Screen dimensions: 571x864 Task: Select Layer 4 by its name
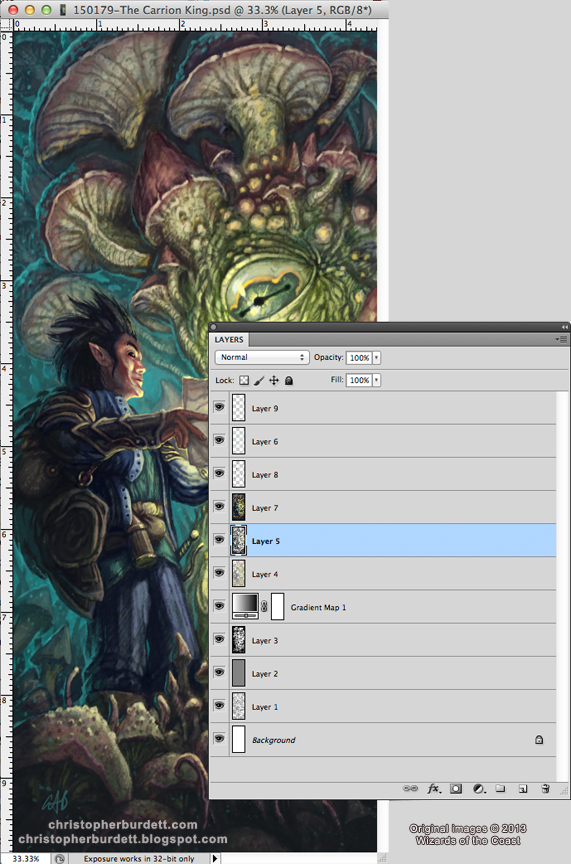265,574
